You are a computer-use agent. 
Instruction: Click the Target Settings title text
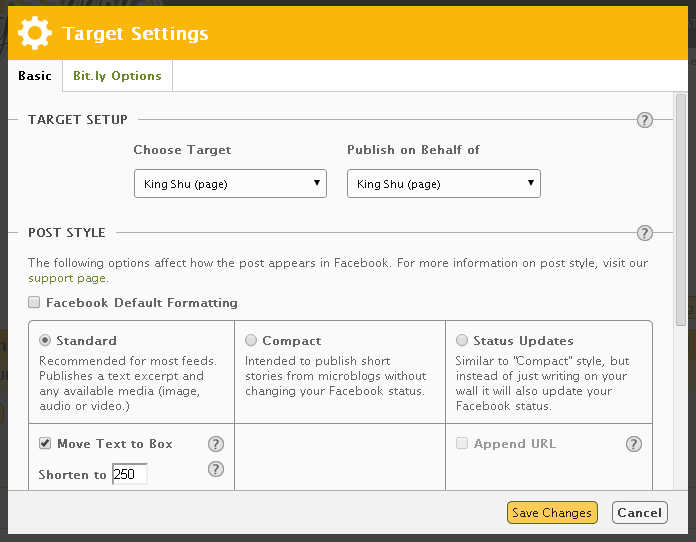(135, 34)
